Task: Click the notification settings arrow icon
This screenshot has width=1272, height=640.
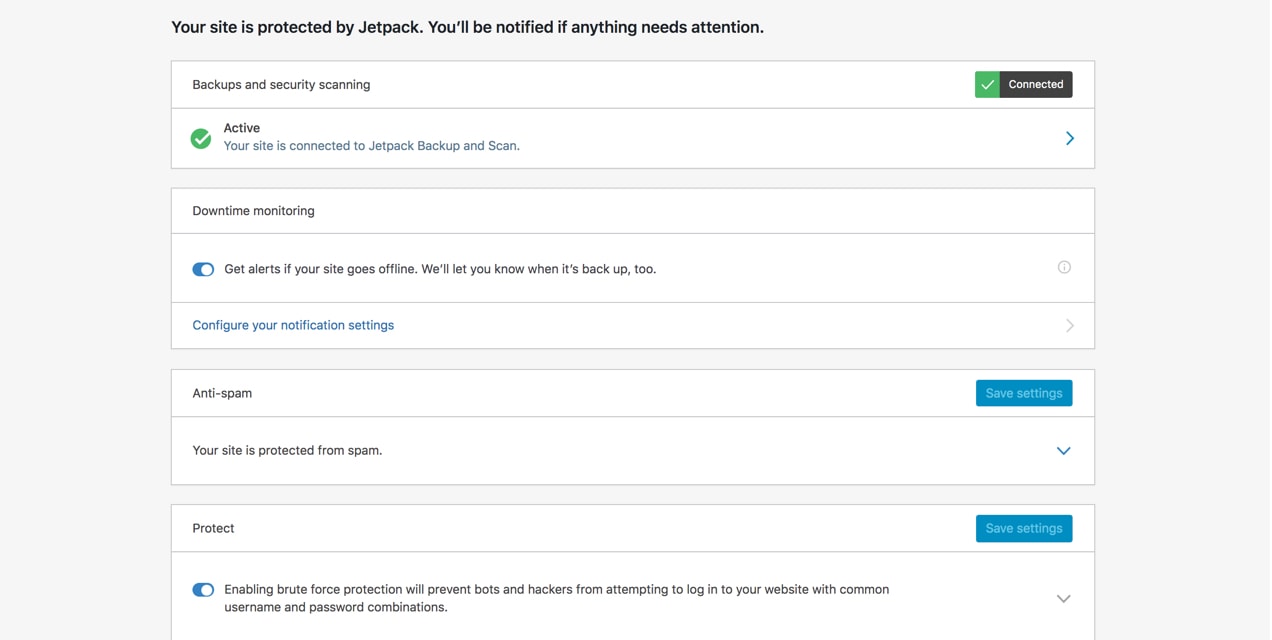Action: [x=1069, y=326]
